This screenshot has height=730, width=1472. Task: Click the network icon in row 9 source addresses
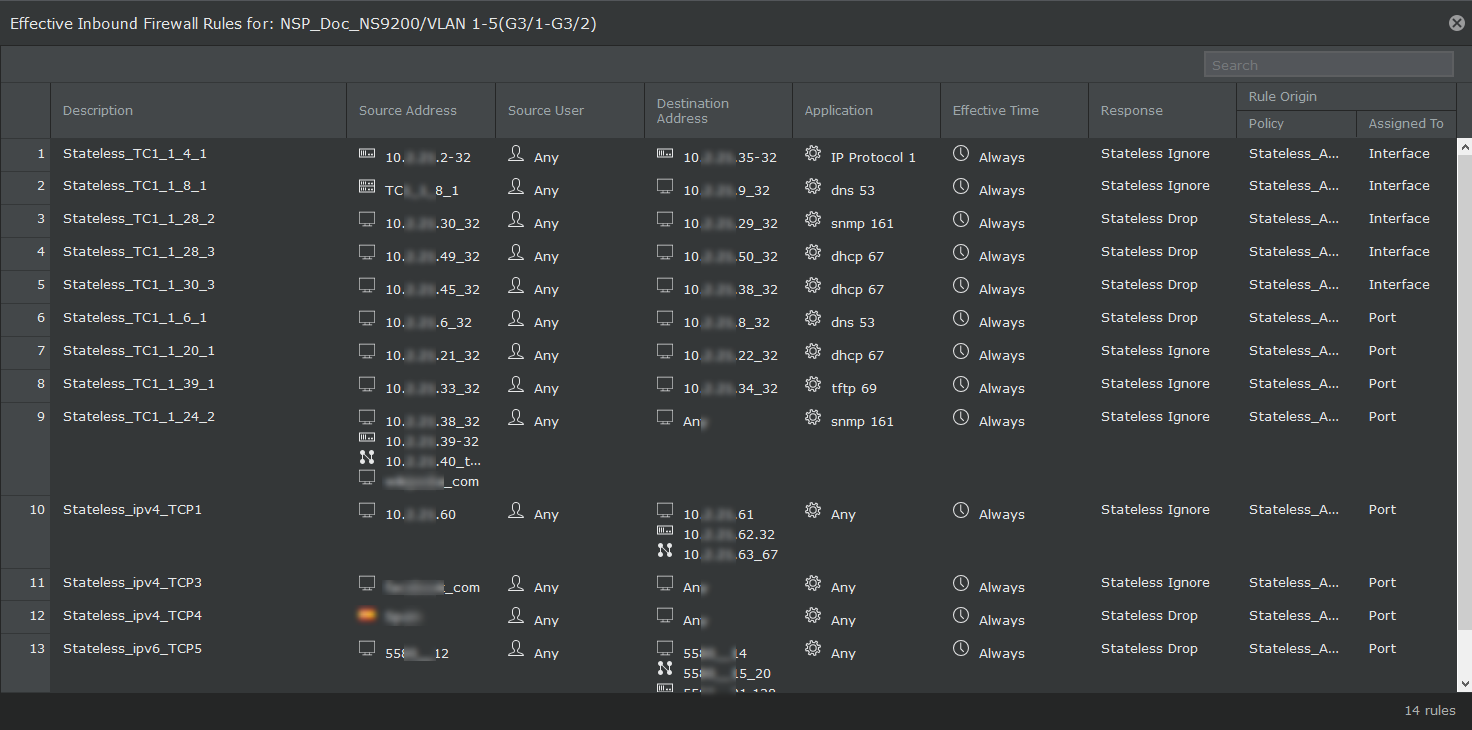point(367,458)
